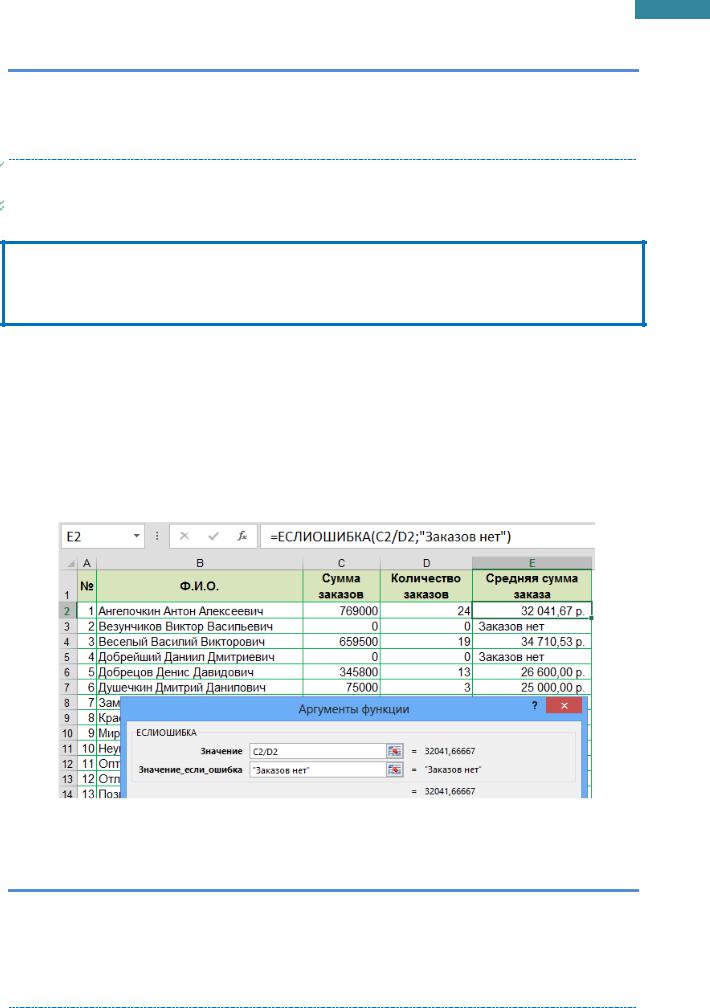Open the Name Box dropdown arrow
This screenshot has height=1008, width=710.
(x=138, y=536)
